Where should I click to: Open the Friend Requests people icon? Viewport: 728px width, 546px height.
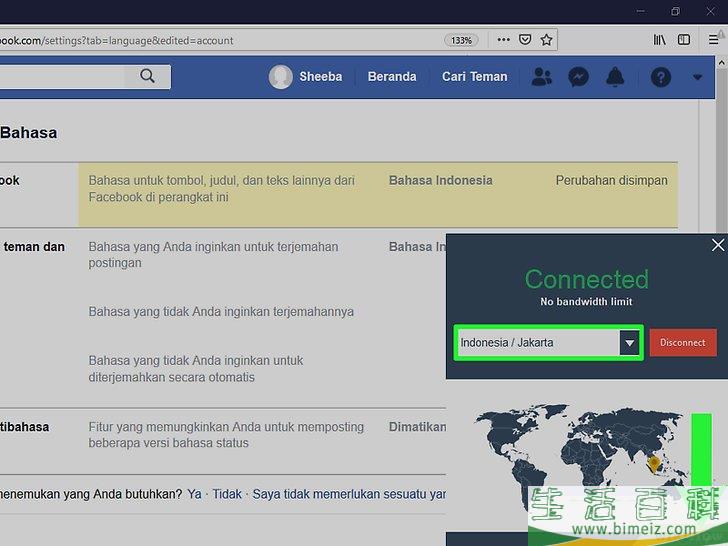[541, 77]
